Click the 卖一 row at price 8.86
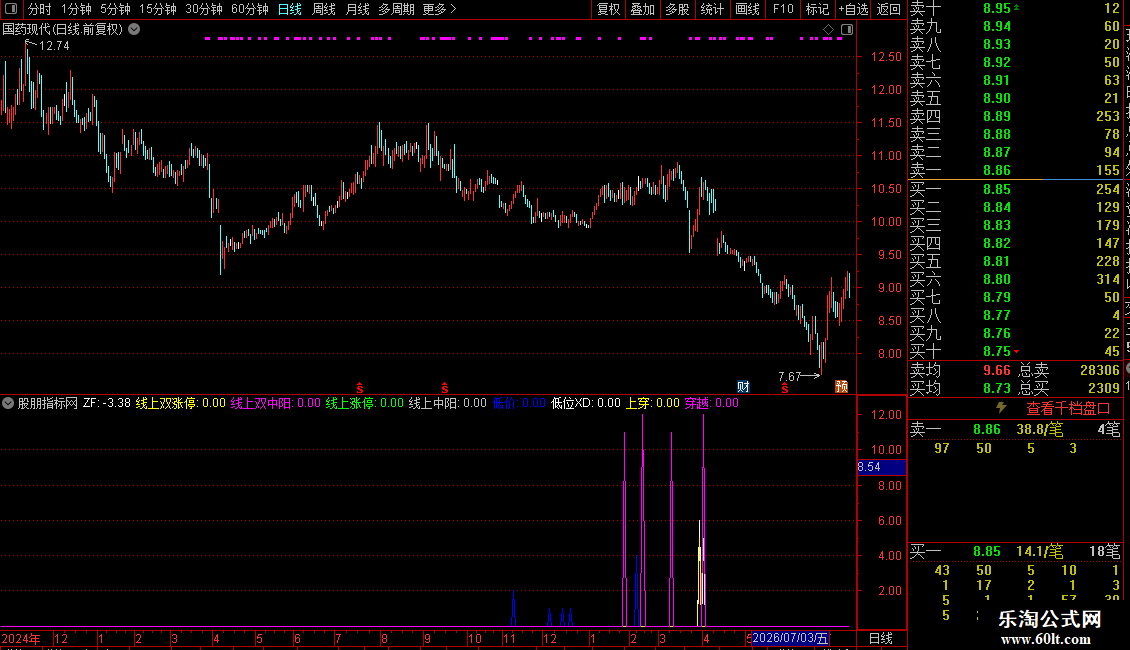This screenshot has width=1130, height=650. pyautogui.click(x=1015, y=171)
